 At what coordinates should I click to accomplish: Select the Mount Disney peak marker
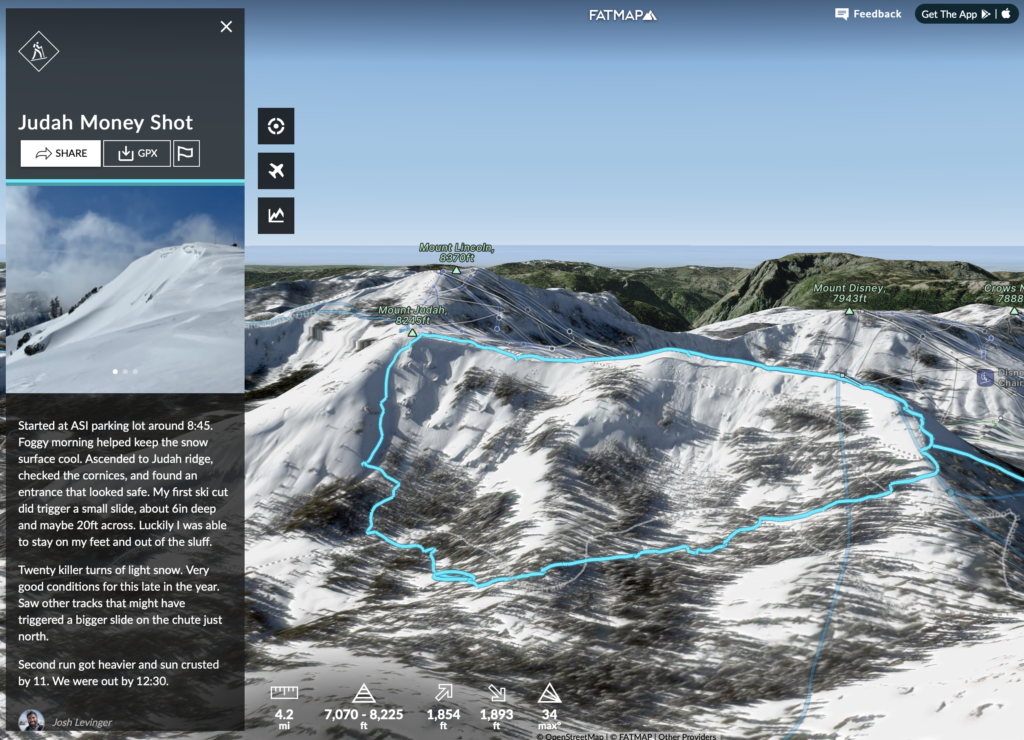(849, 311)
